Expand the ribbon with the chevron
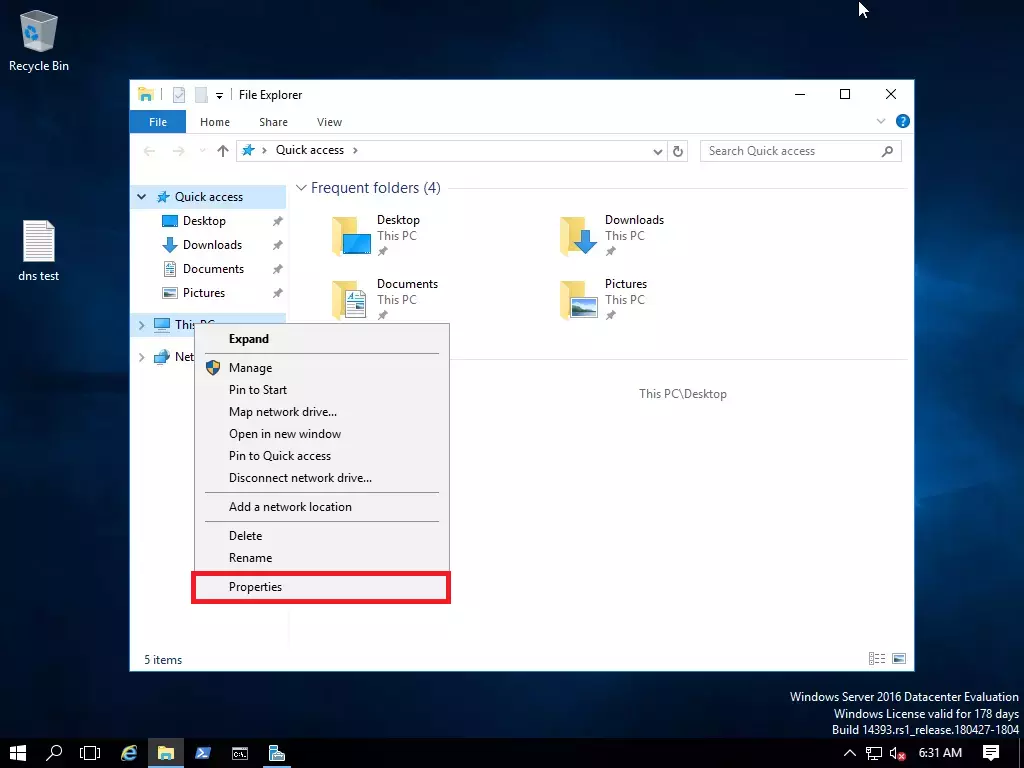Viewport: 1024px width, 768px height. point(881,121)
